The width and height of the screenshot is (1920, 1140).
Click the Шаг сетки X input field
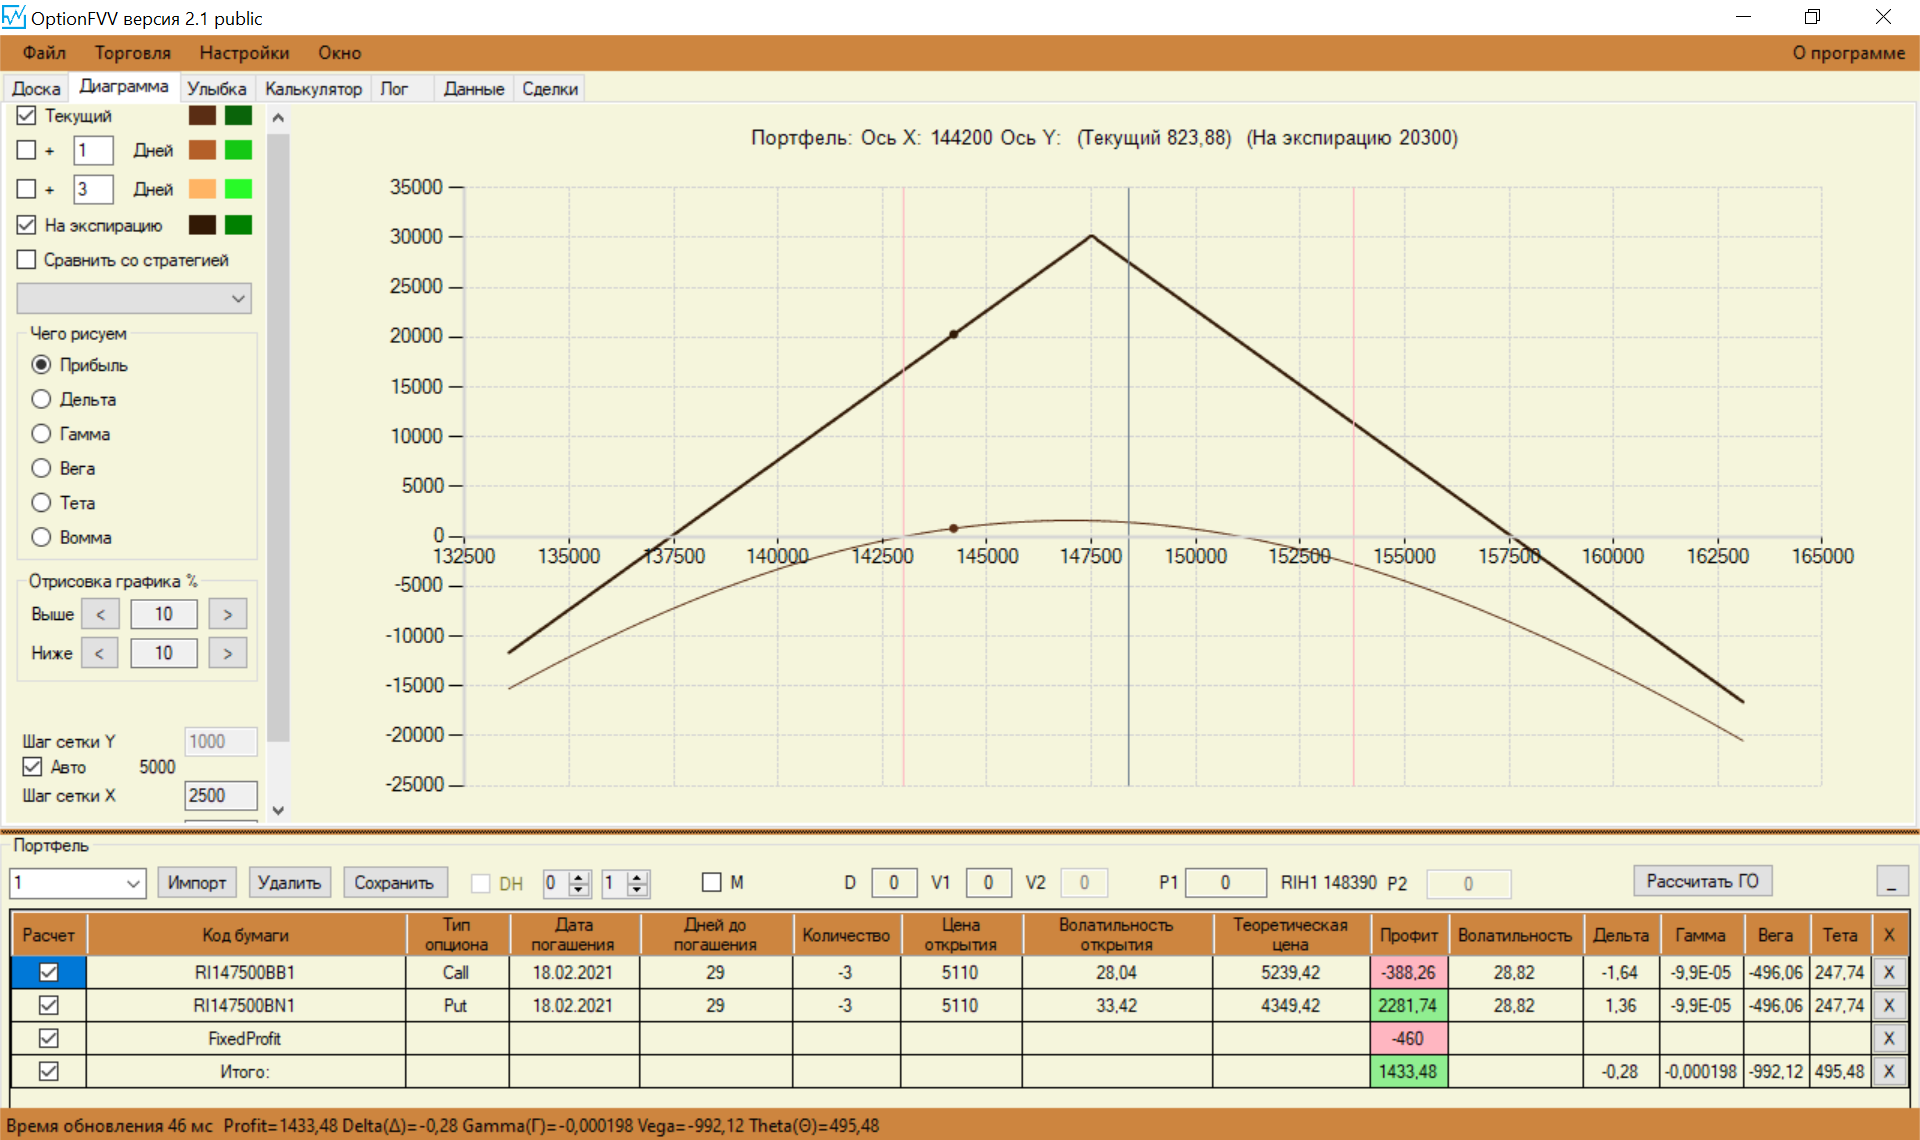tap(220, 795)
